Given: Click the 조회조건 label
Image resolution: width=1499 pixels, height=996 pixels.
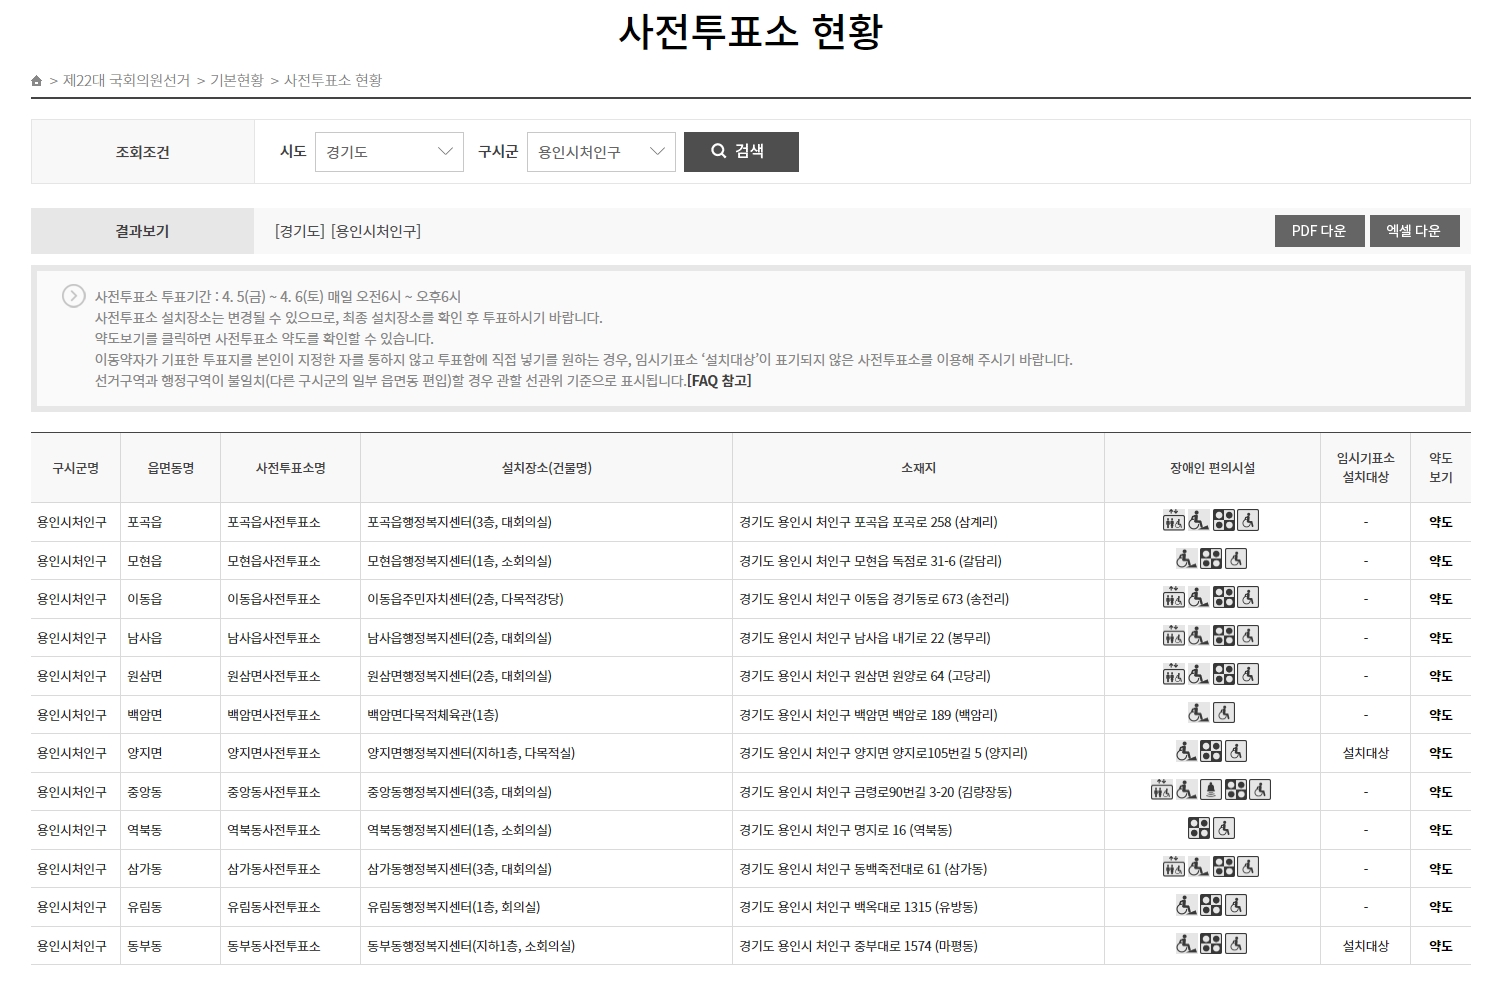Looking at the screenshot, I should point(142,152).
